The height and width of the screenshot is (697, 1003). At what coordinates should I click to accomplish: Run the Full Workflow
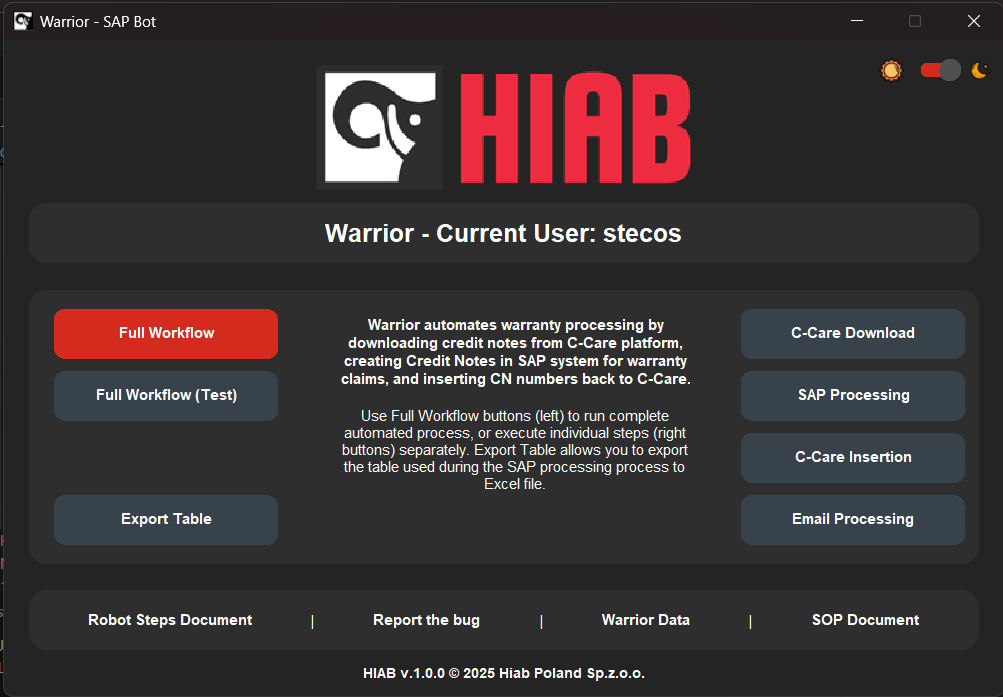(x=166, y=334)
